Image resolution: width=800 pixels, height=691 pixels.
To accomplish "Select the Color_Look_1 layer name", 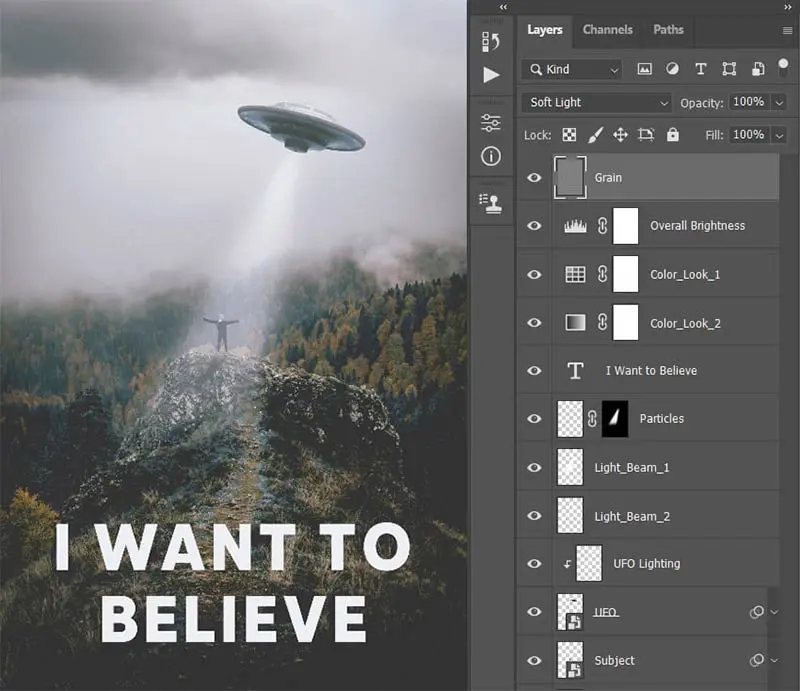I will click(x=685, y=275).
